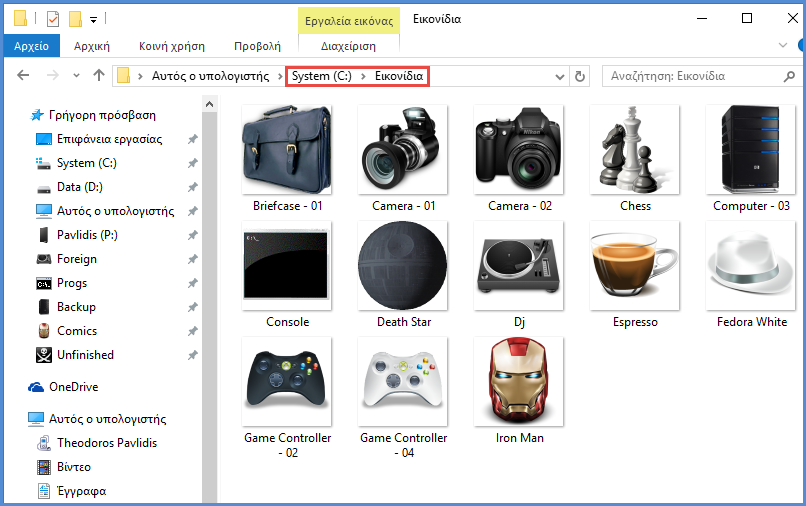This screenshot has width=806, height=506.
Task: Click the sidebar scroll up arrow
Action: point(209,104)
